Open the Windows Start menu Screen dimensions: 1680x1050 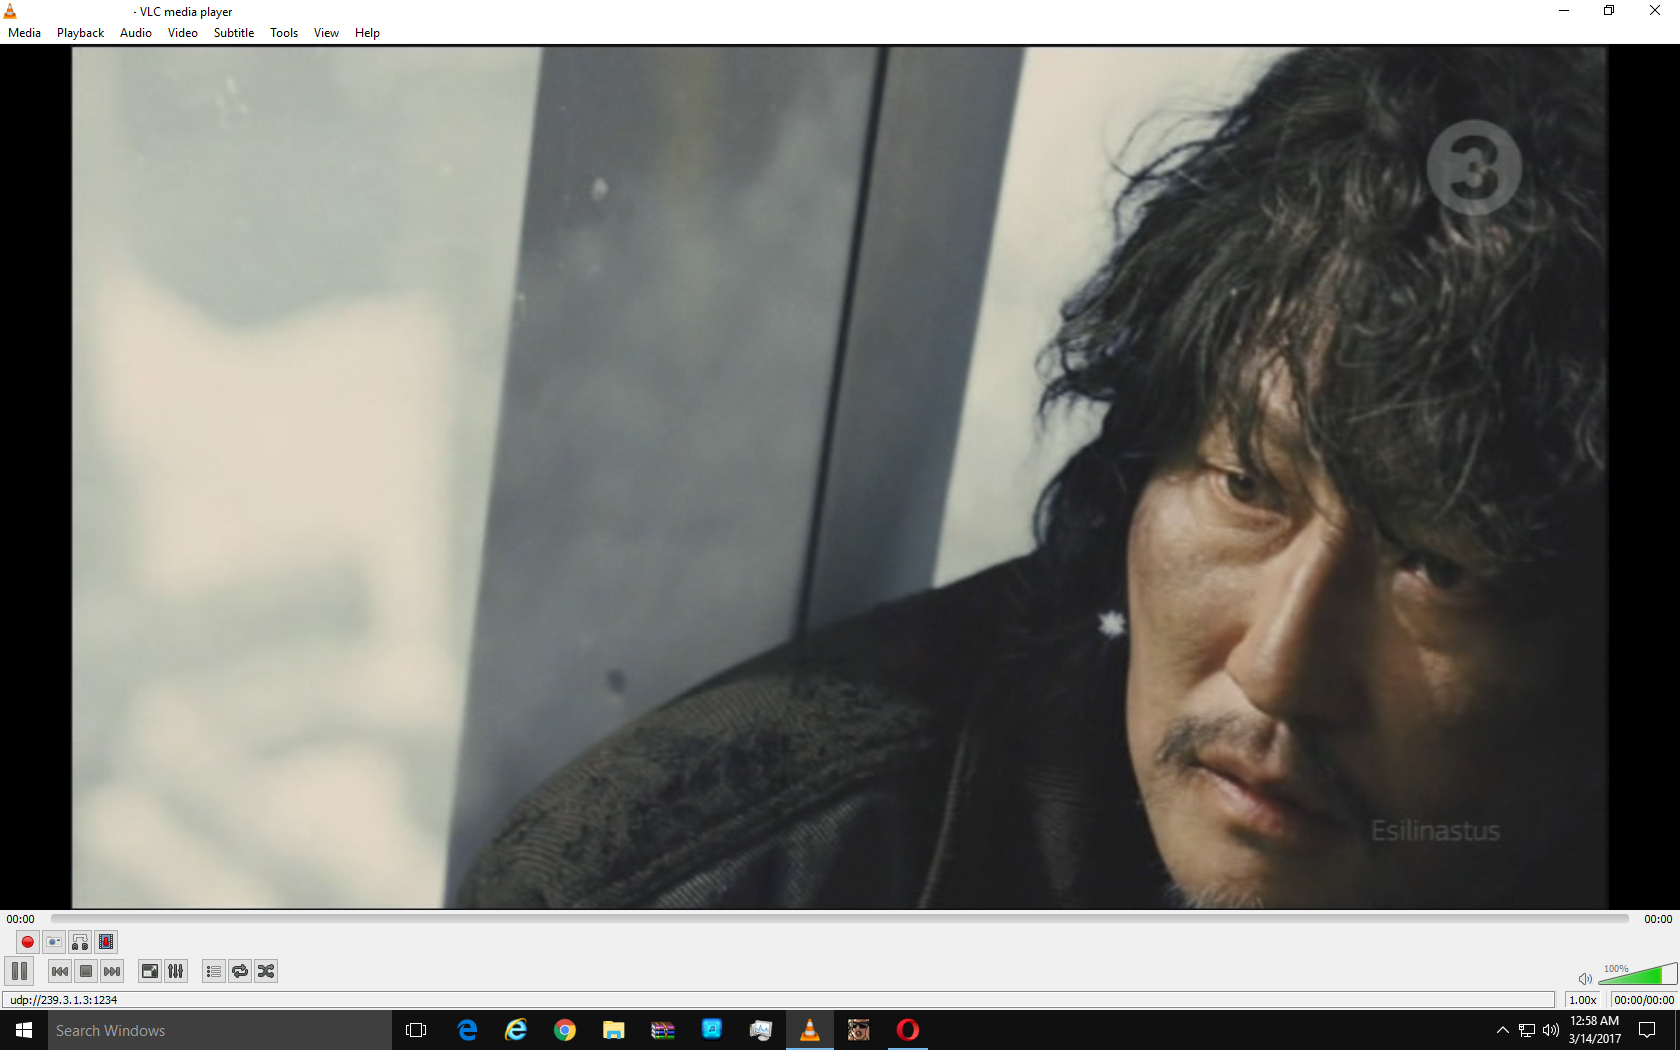click(24, 1030)
